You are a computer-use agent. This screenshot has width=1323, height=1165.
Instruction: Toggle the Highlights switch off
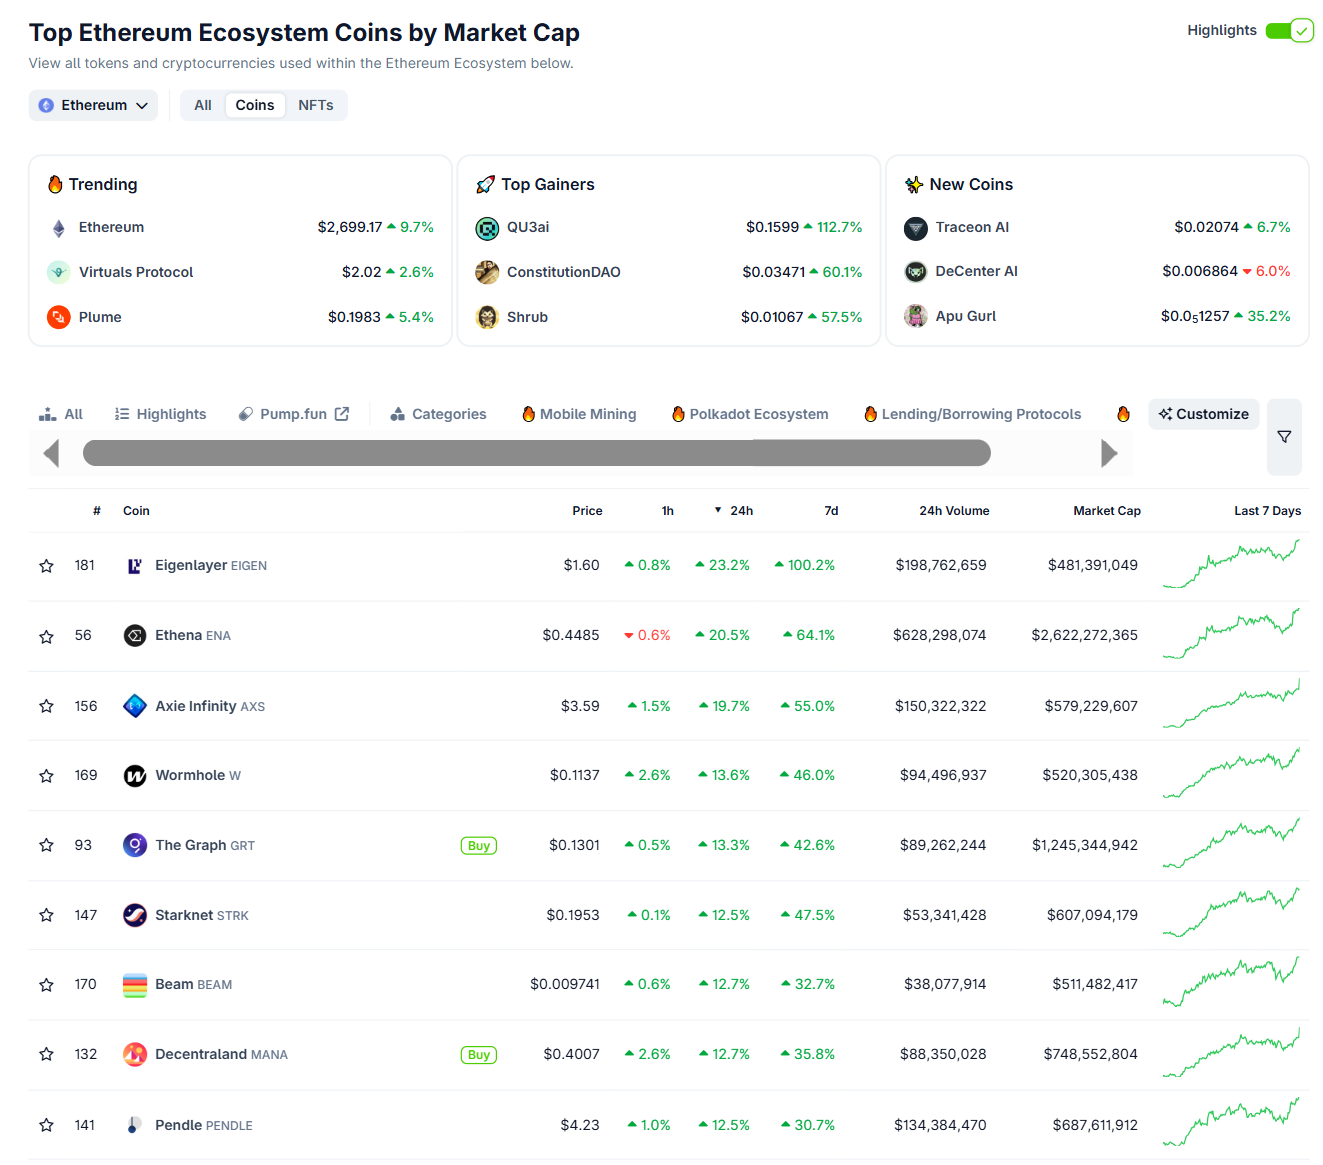pyautogui.click(x=1289, y=31)
